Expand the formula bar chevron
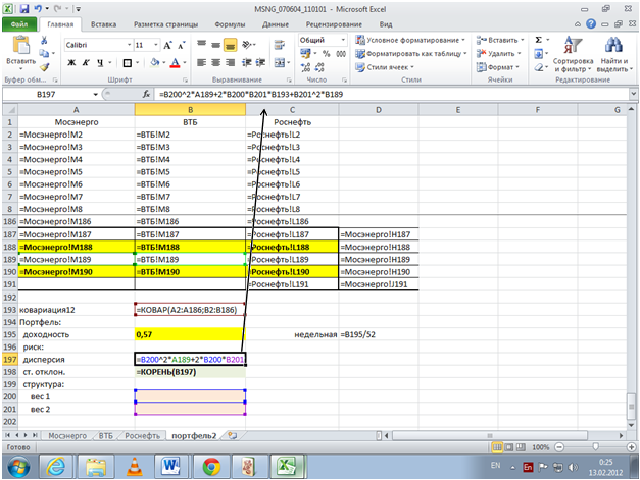The image size is (640, 480). coord(633,94)
